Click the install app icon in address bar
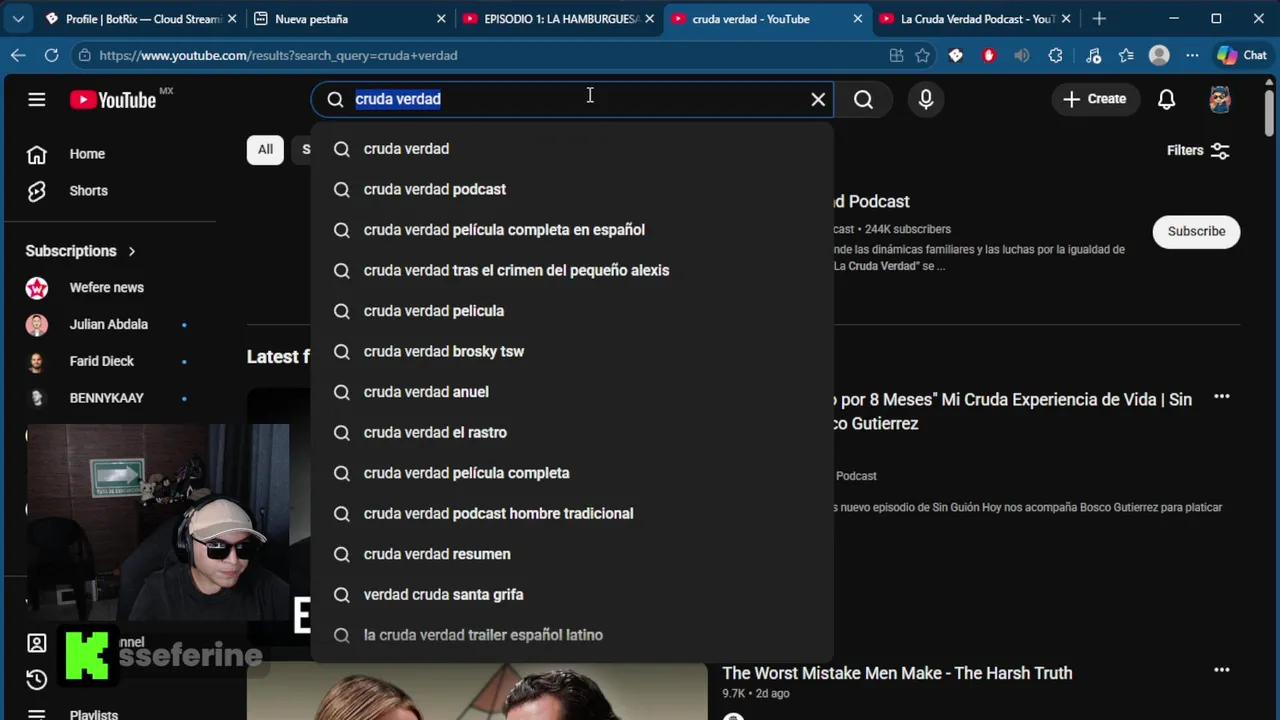This screenshot has width=1280, height=720. tap(897, 56)
